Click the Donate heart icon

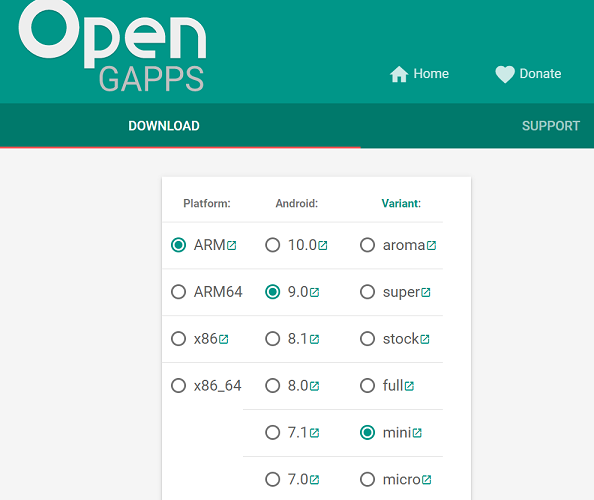[505, 74]
